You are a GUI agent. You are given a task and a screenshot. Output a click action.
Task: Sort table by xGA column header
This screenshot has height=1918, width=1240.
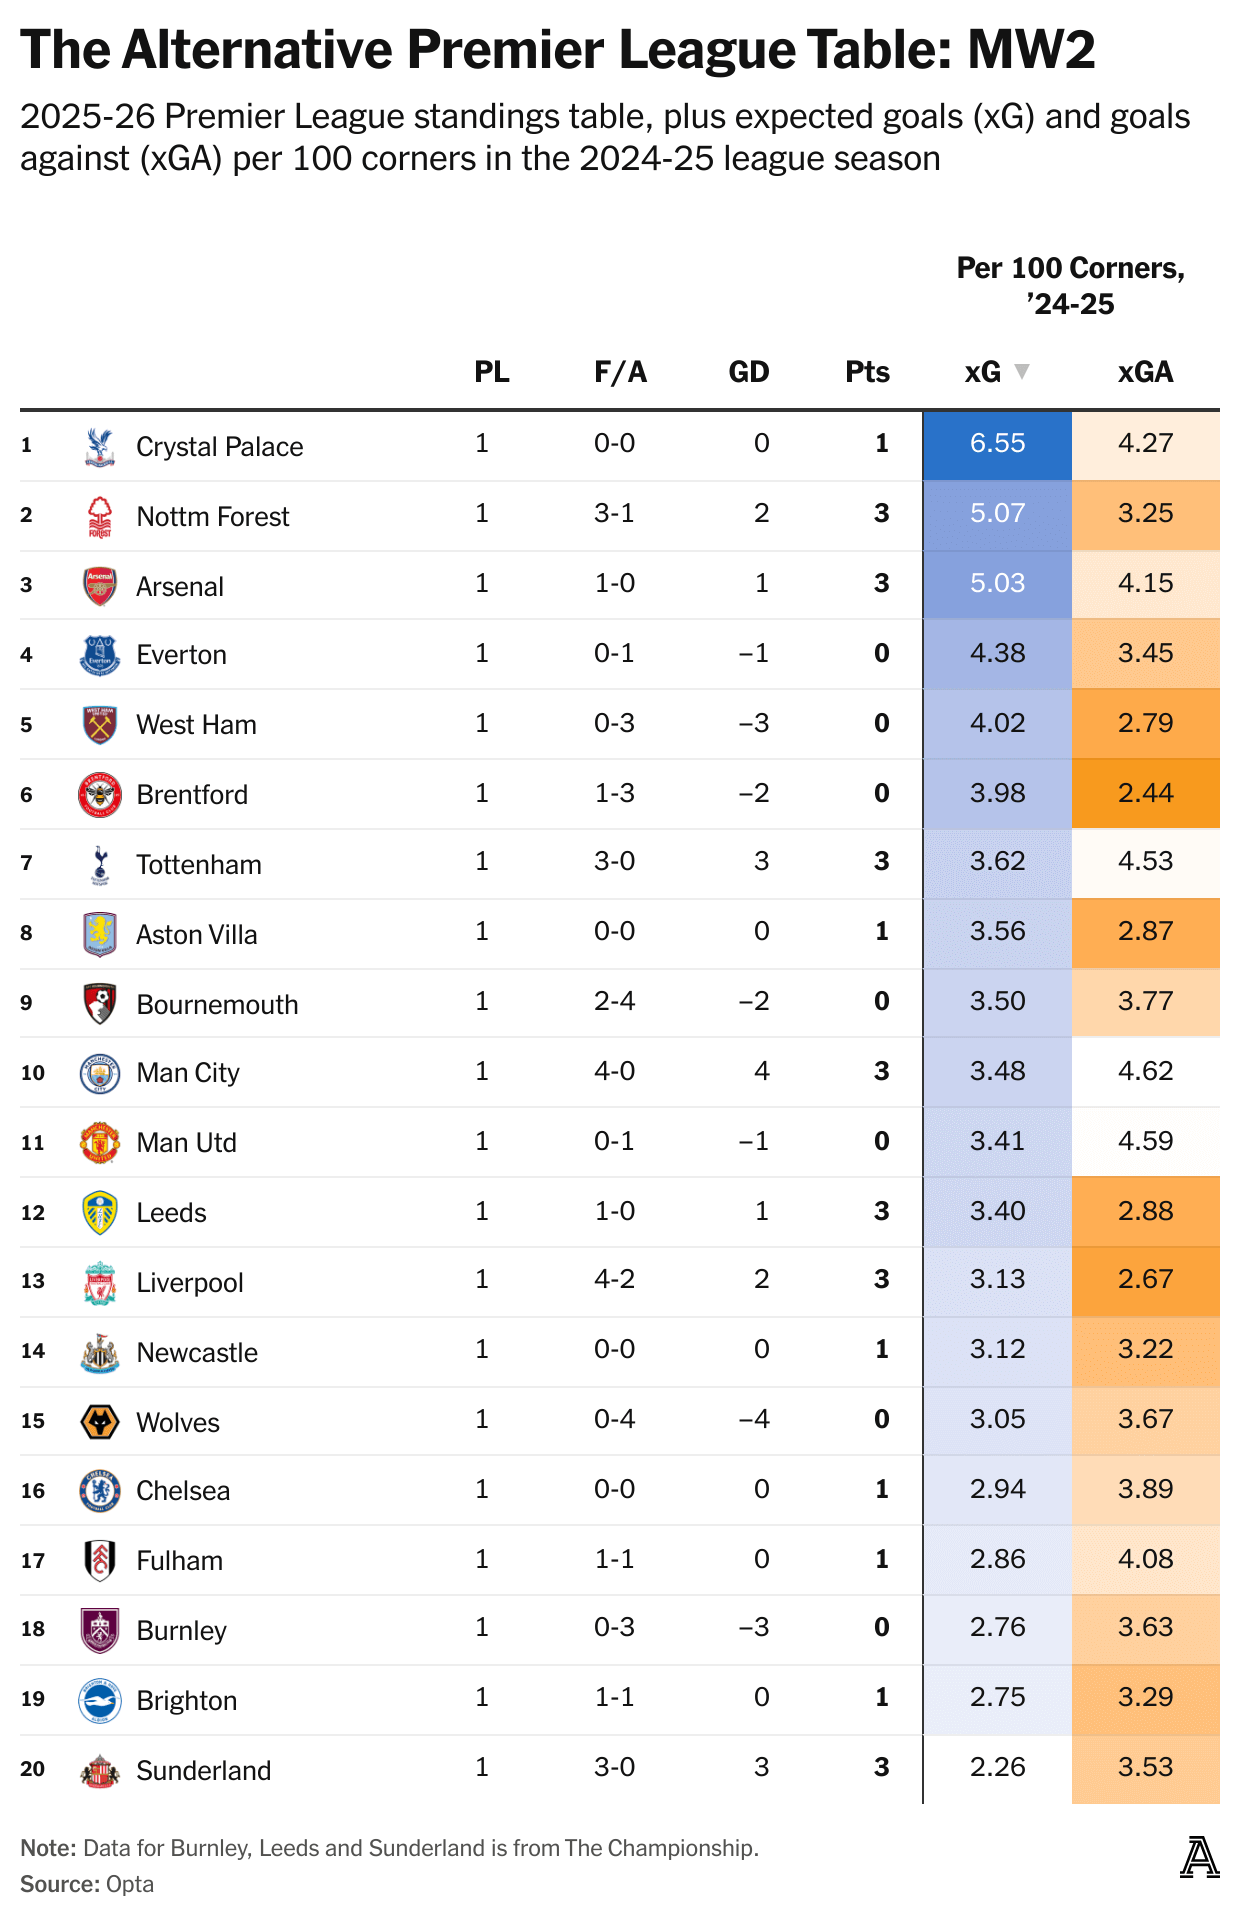tap(1145, 372)
